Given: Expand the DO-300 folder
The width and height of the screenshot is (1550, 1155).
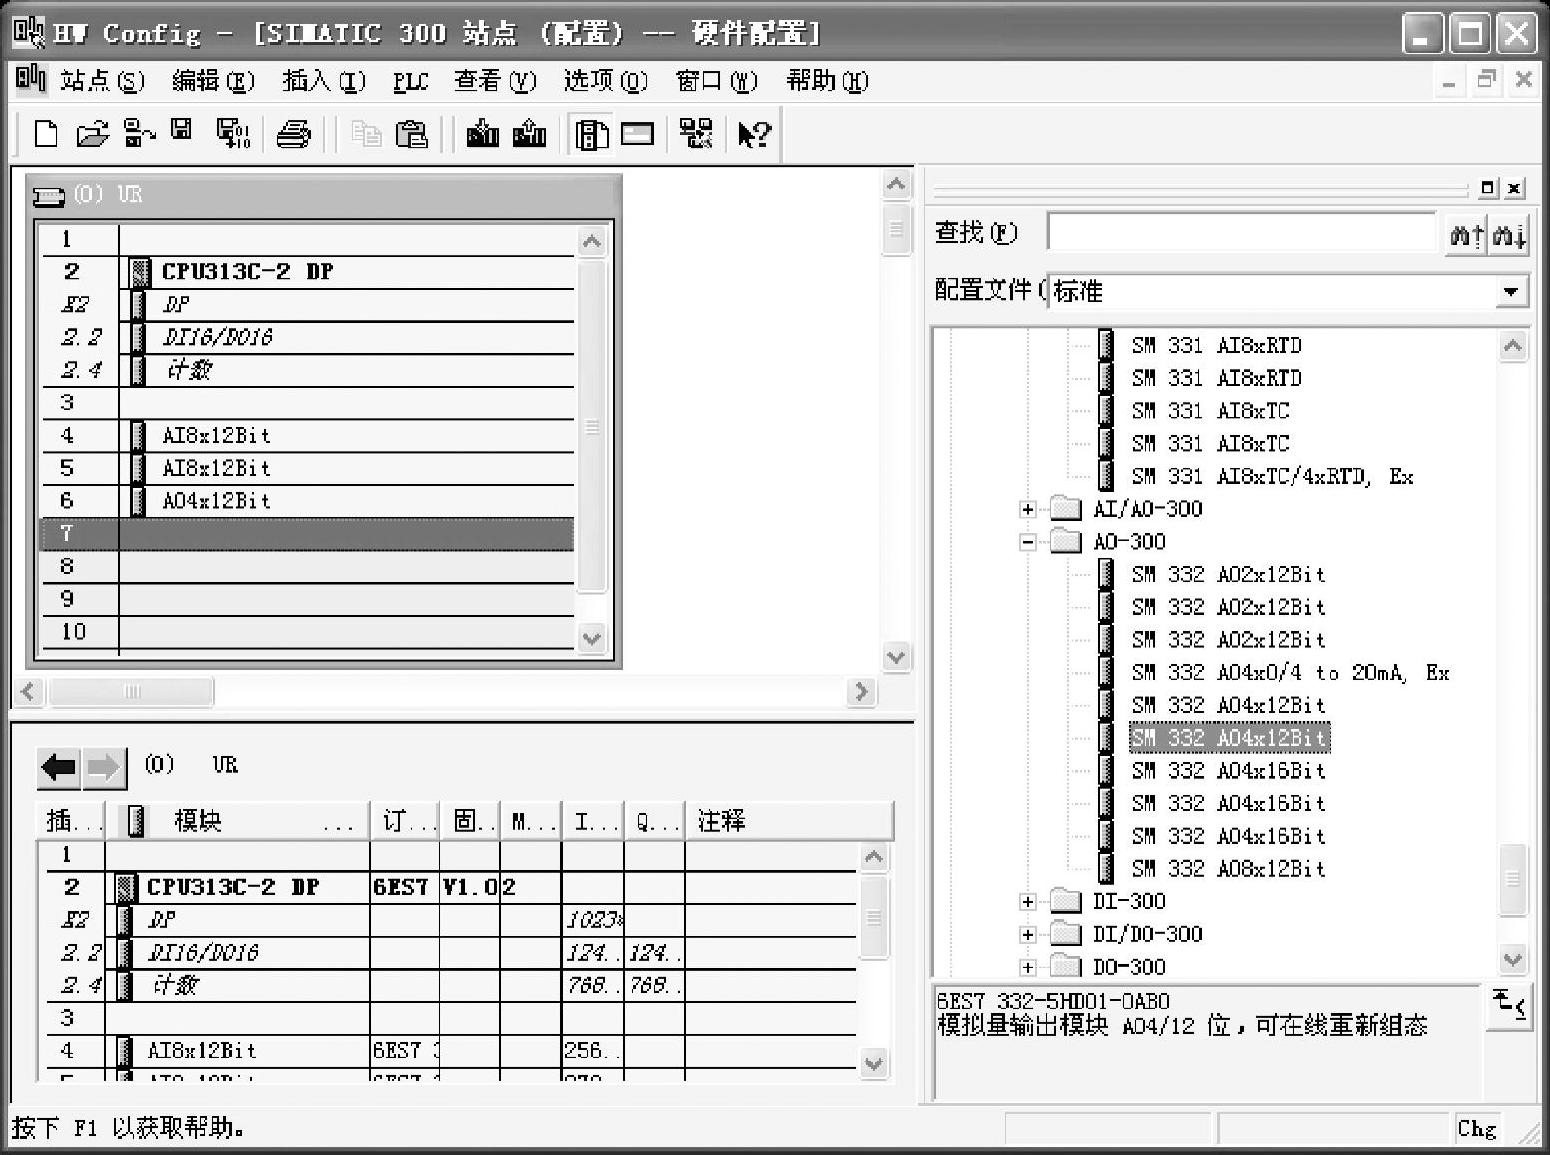Looking at the screenshot, I should [1027, 967].
